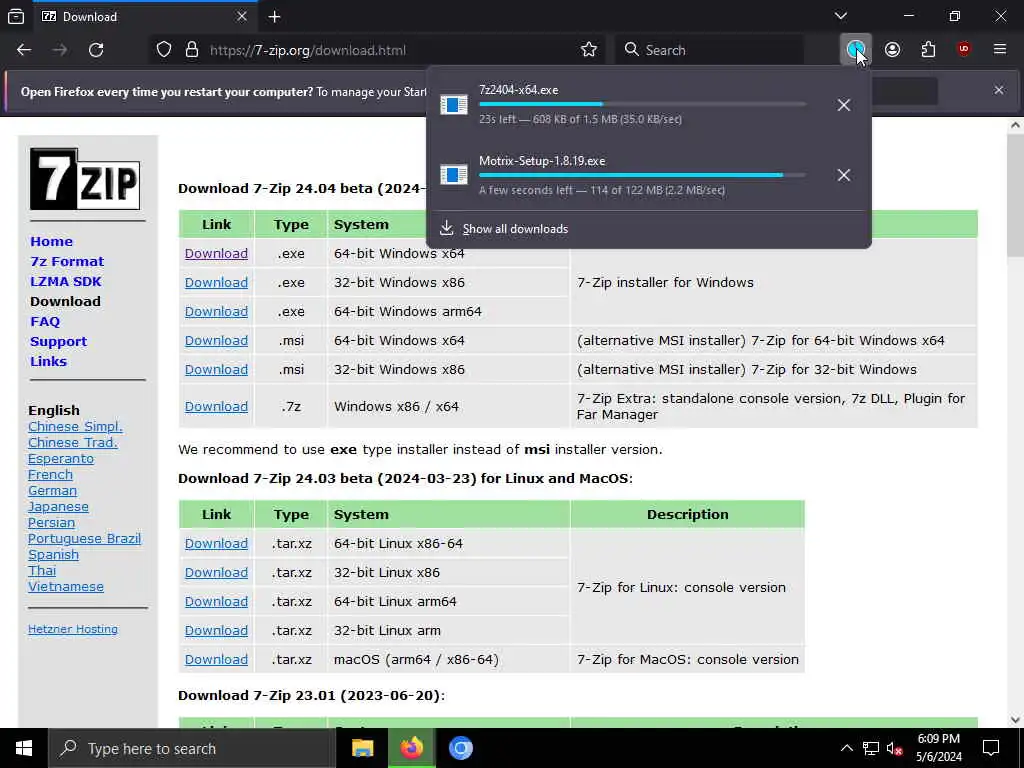Viewport: 1024px width, 768px height.
Task: Close the Download tab
Action: point(242,16)
